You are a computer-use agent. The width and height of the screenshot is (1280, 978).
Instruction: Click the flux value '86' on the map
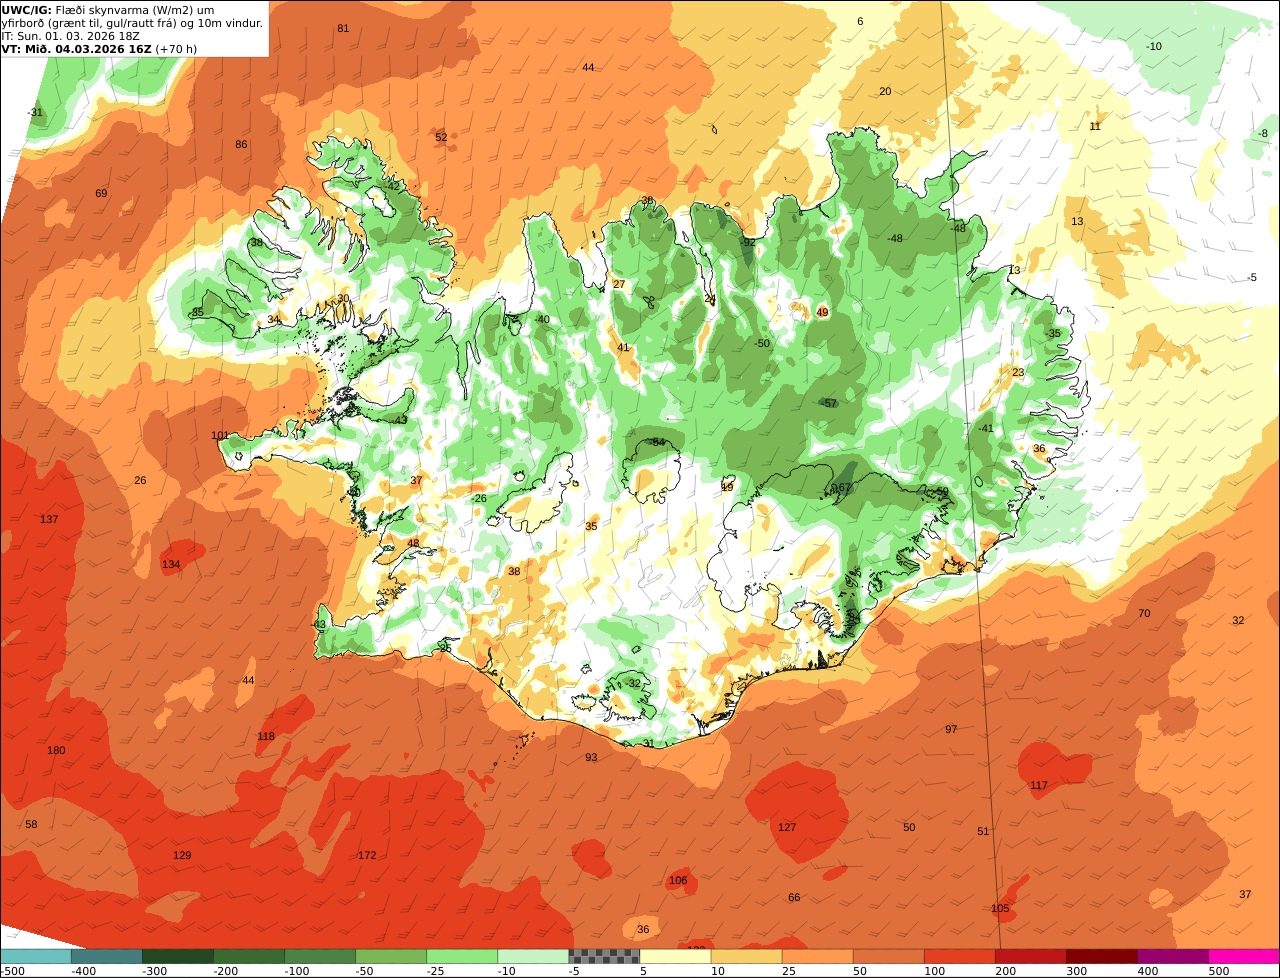(x=241, y=144)
